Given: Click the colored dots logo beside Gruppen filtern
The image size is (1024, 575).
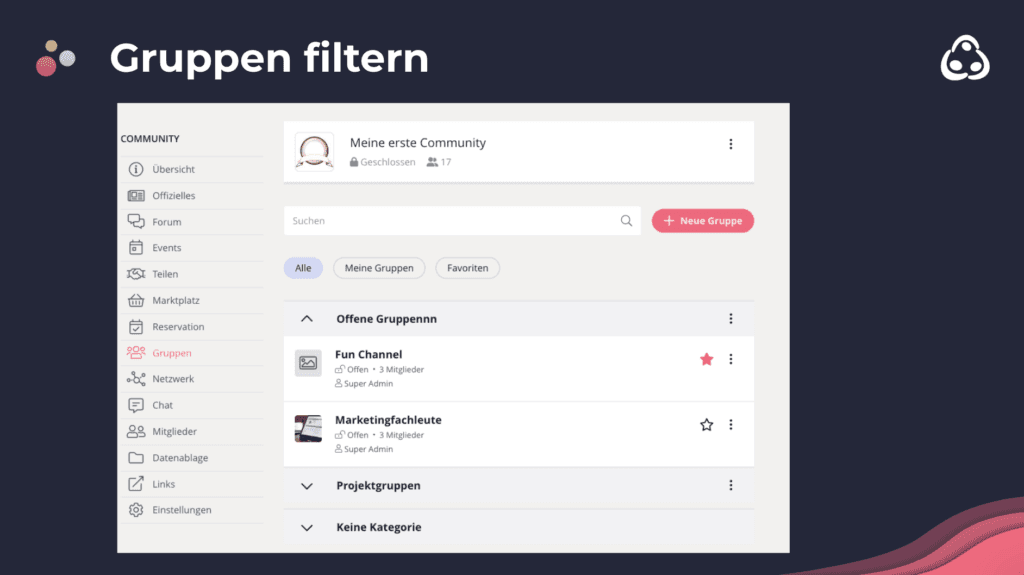Looking at the screenshot, I should pos(55,58).
